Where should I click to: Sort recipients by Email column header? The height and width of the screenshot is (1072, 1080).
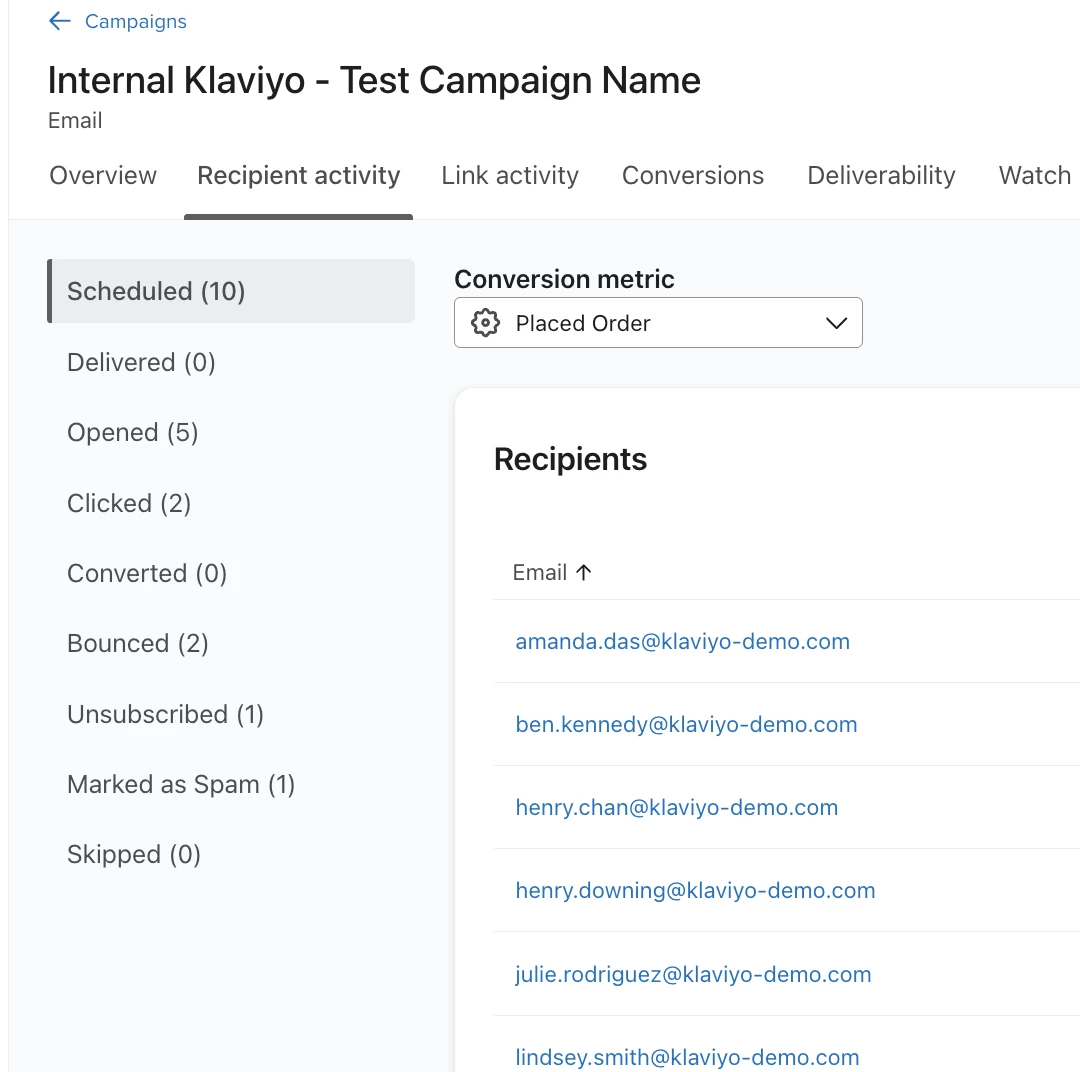pos(539,573)
